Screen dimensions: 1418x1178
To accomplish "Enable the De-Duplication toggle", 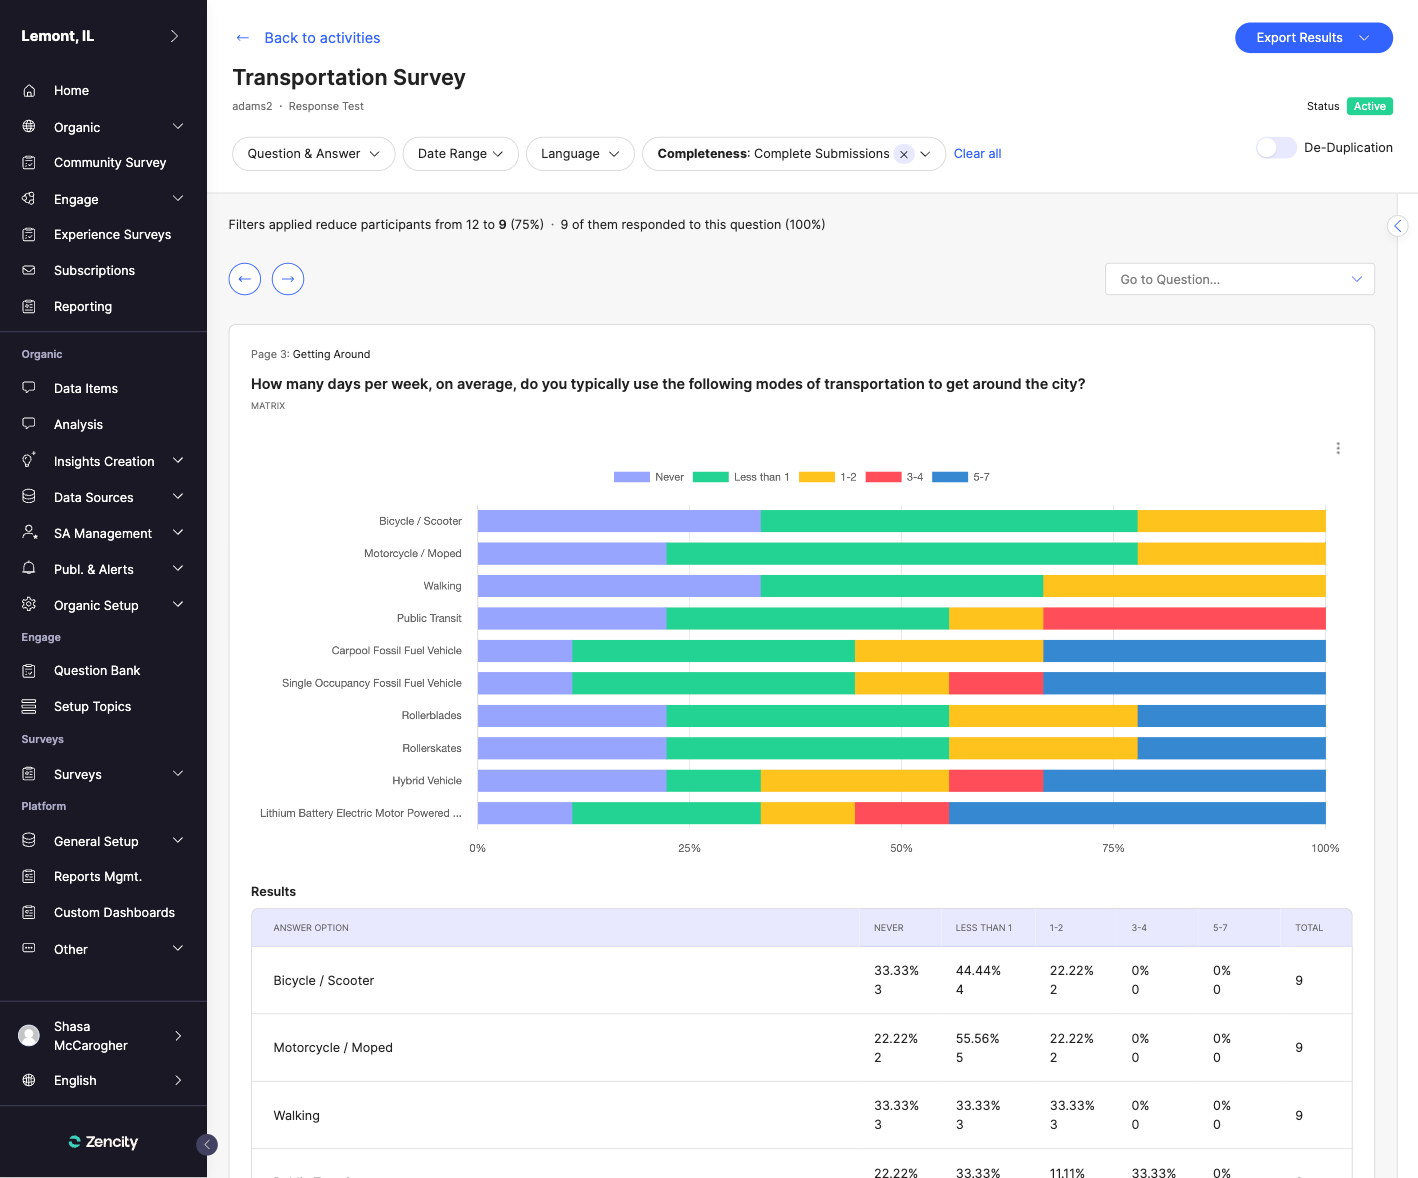I will (1276, 148).
